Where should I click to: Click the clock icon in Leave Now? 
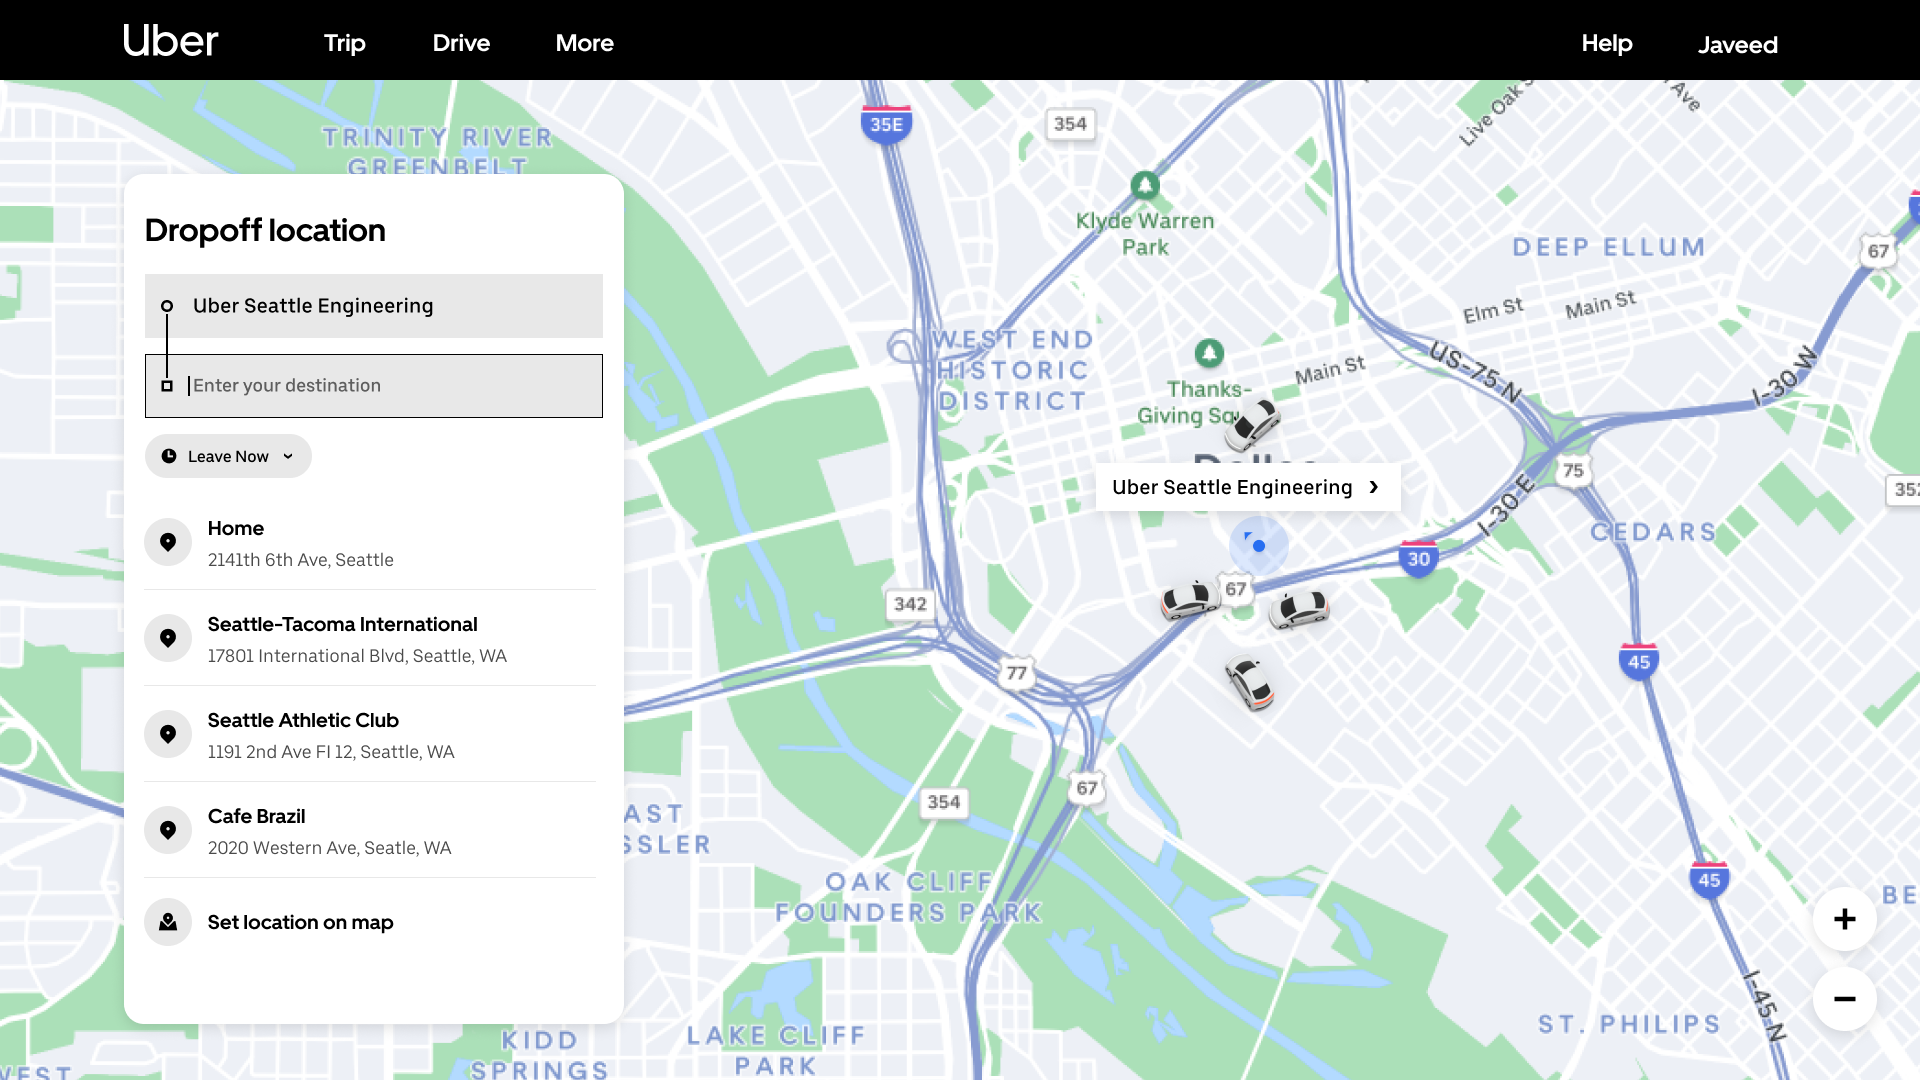click(169, 456)
